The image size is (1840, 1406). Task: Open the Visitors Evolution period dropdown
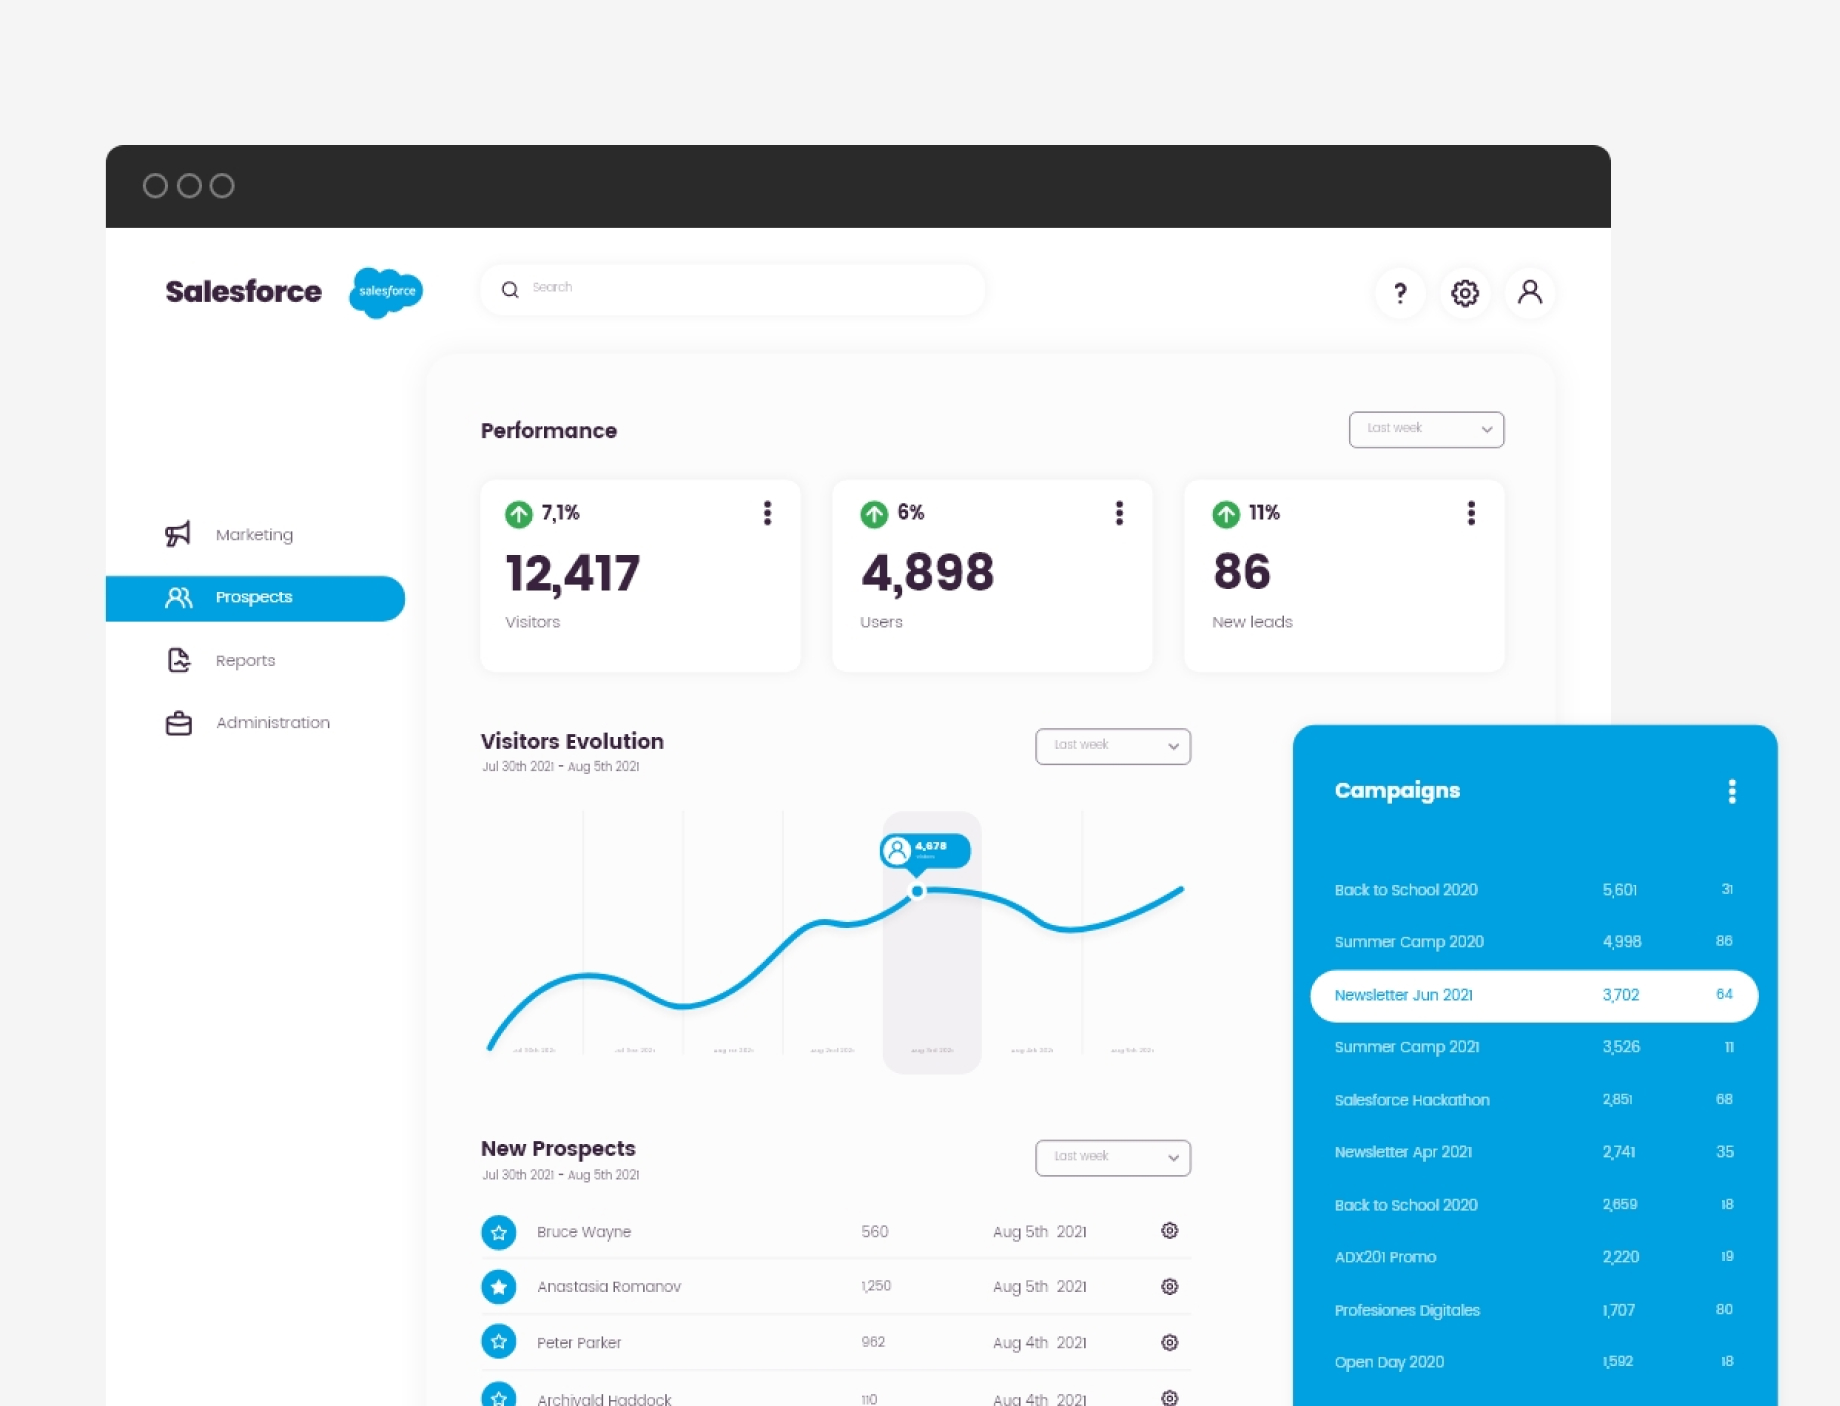click(x=1112, y=746)
